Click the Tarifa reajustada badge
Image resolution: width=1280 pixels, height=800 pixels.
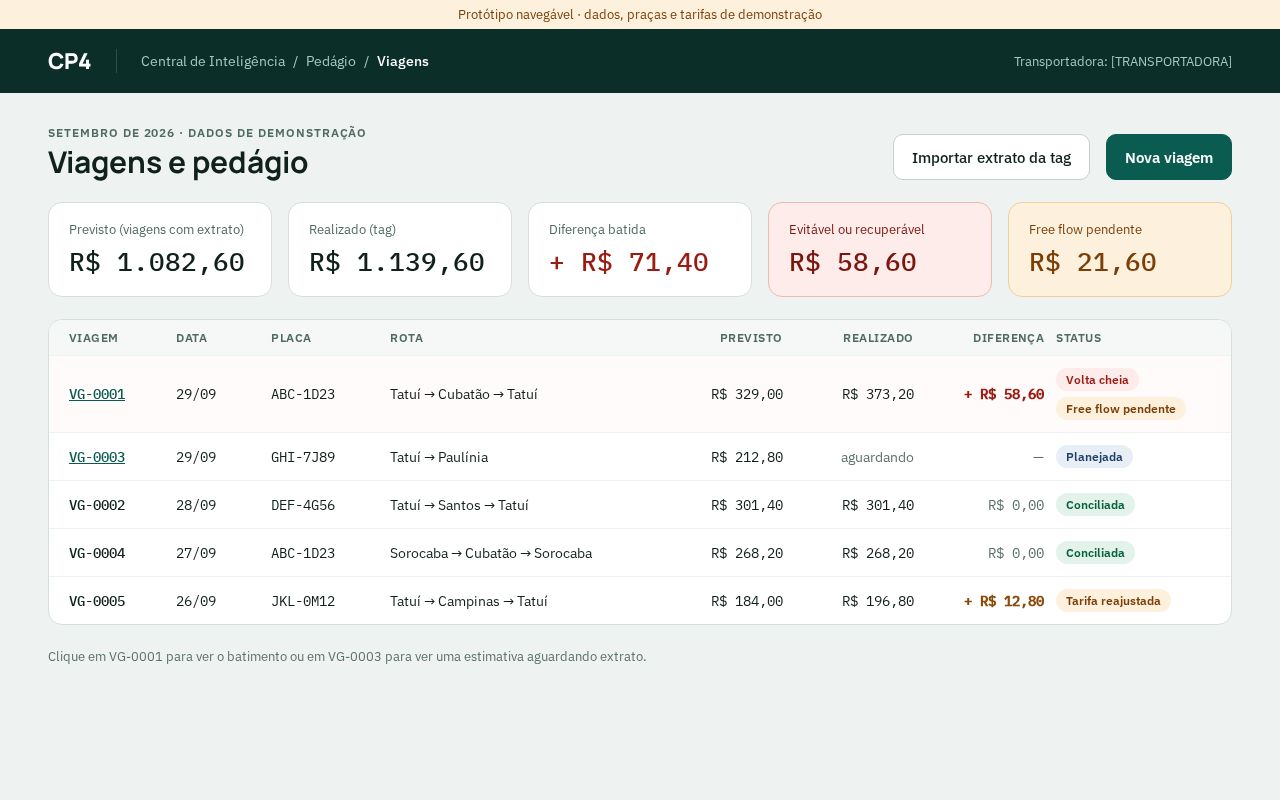(x=1113, y=601)
